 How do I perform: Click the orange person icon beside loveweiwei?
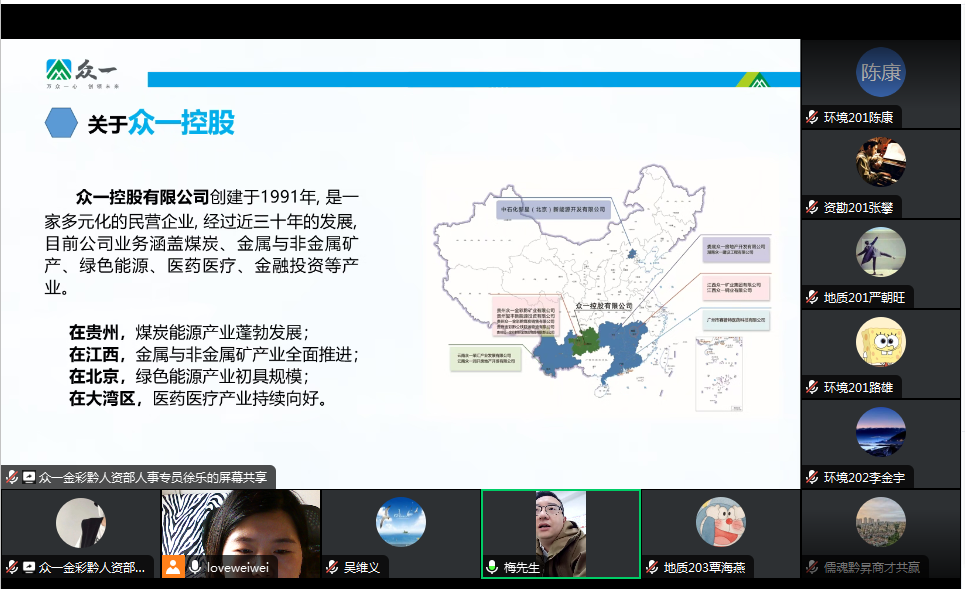173,568
